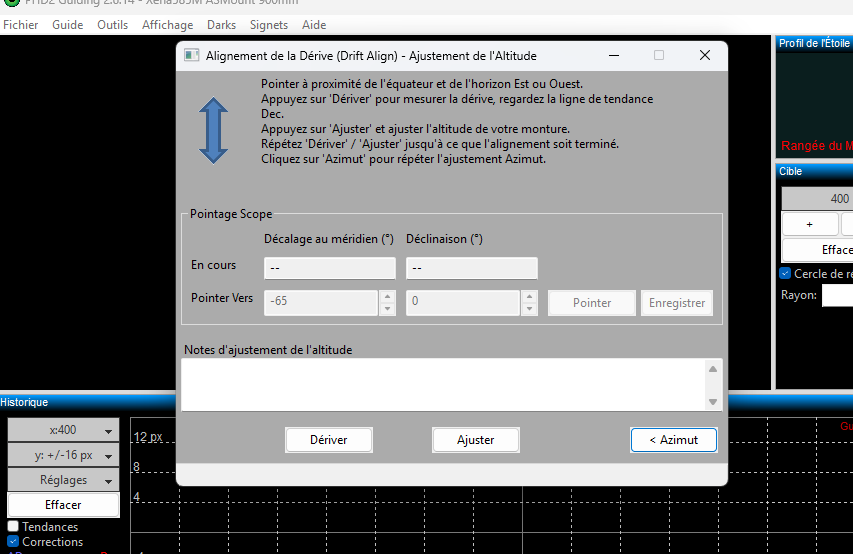
Task: Click the Rayon input field
Action: (x=837, y=296)
